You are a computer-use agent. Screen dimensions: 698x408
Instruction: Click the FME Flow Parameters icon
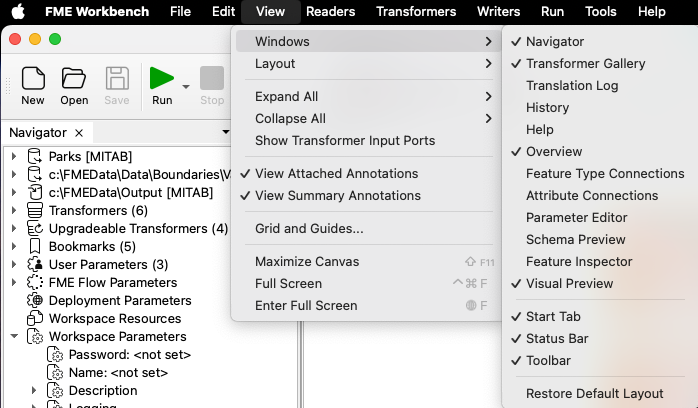point(35,283)
